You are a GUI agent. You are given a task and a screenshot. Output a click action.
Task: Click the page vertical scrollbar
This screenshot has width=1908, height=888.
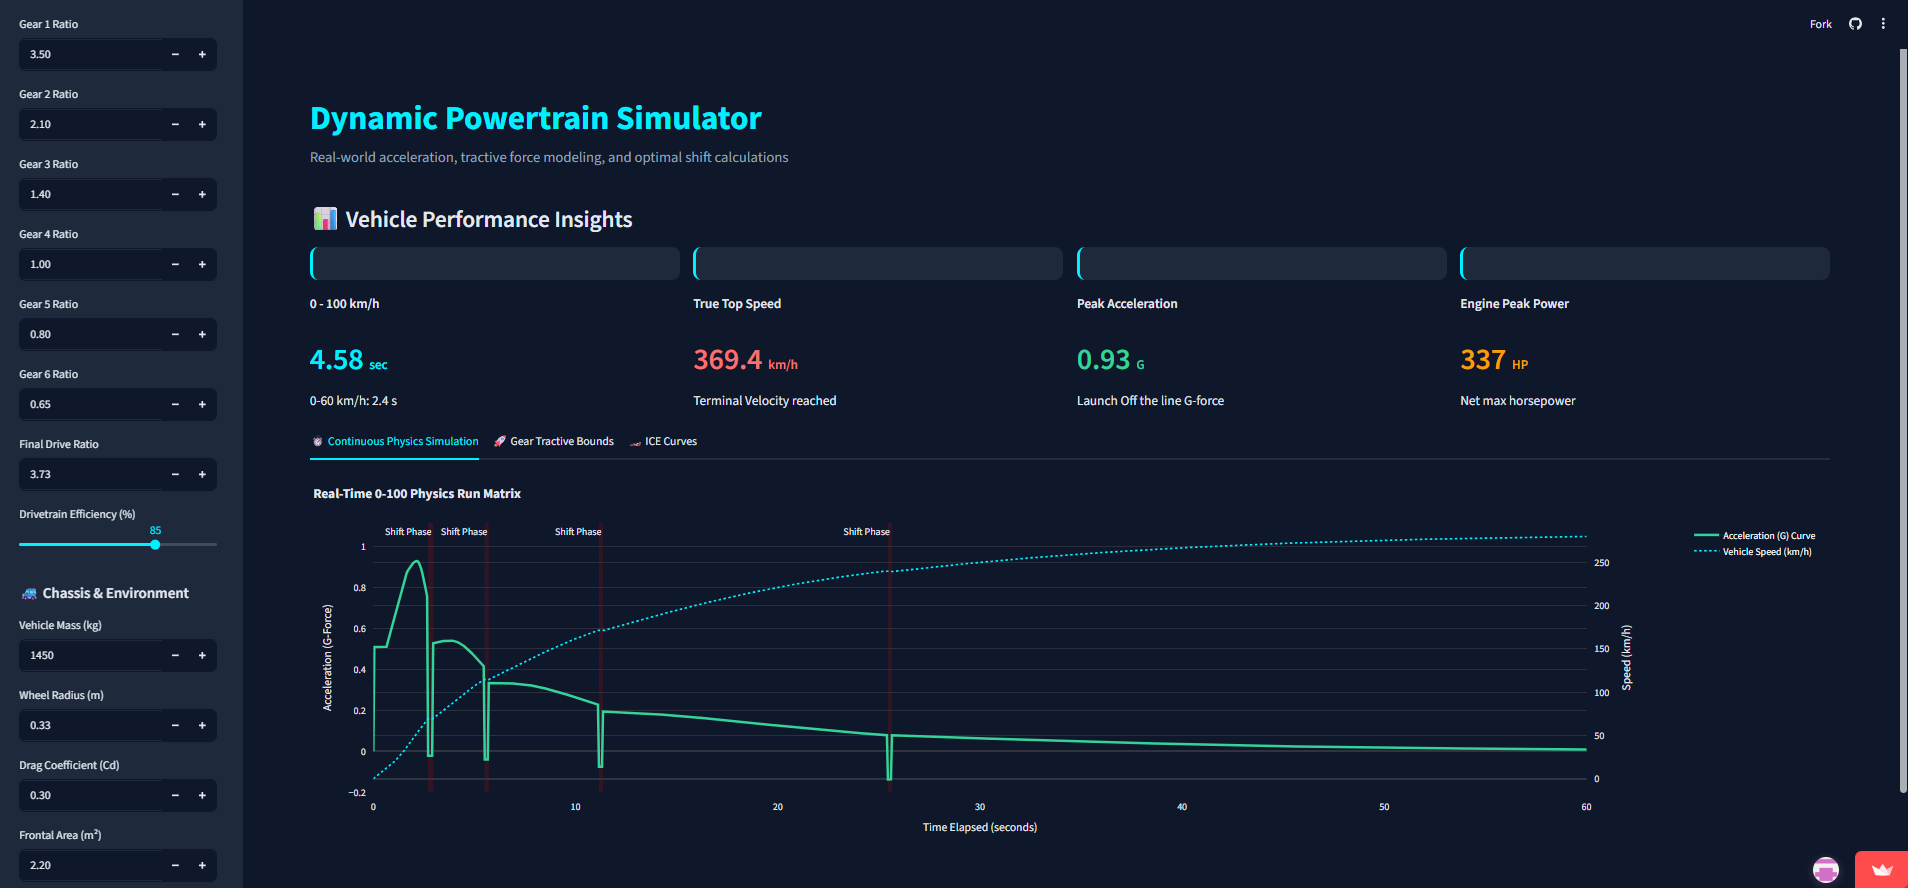tap(1903, 420)
